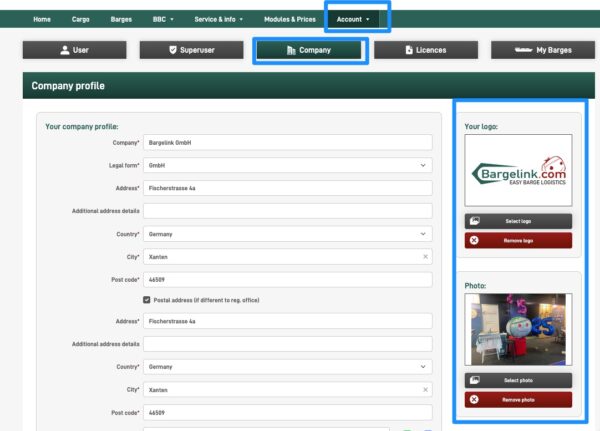Open the My Barges tab
The image size is (600, 431).
[543, 50]
